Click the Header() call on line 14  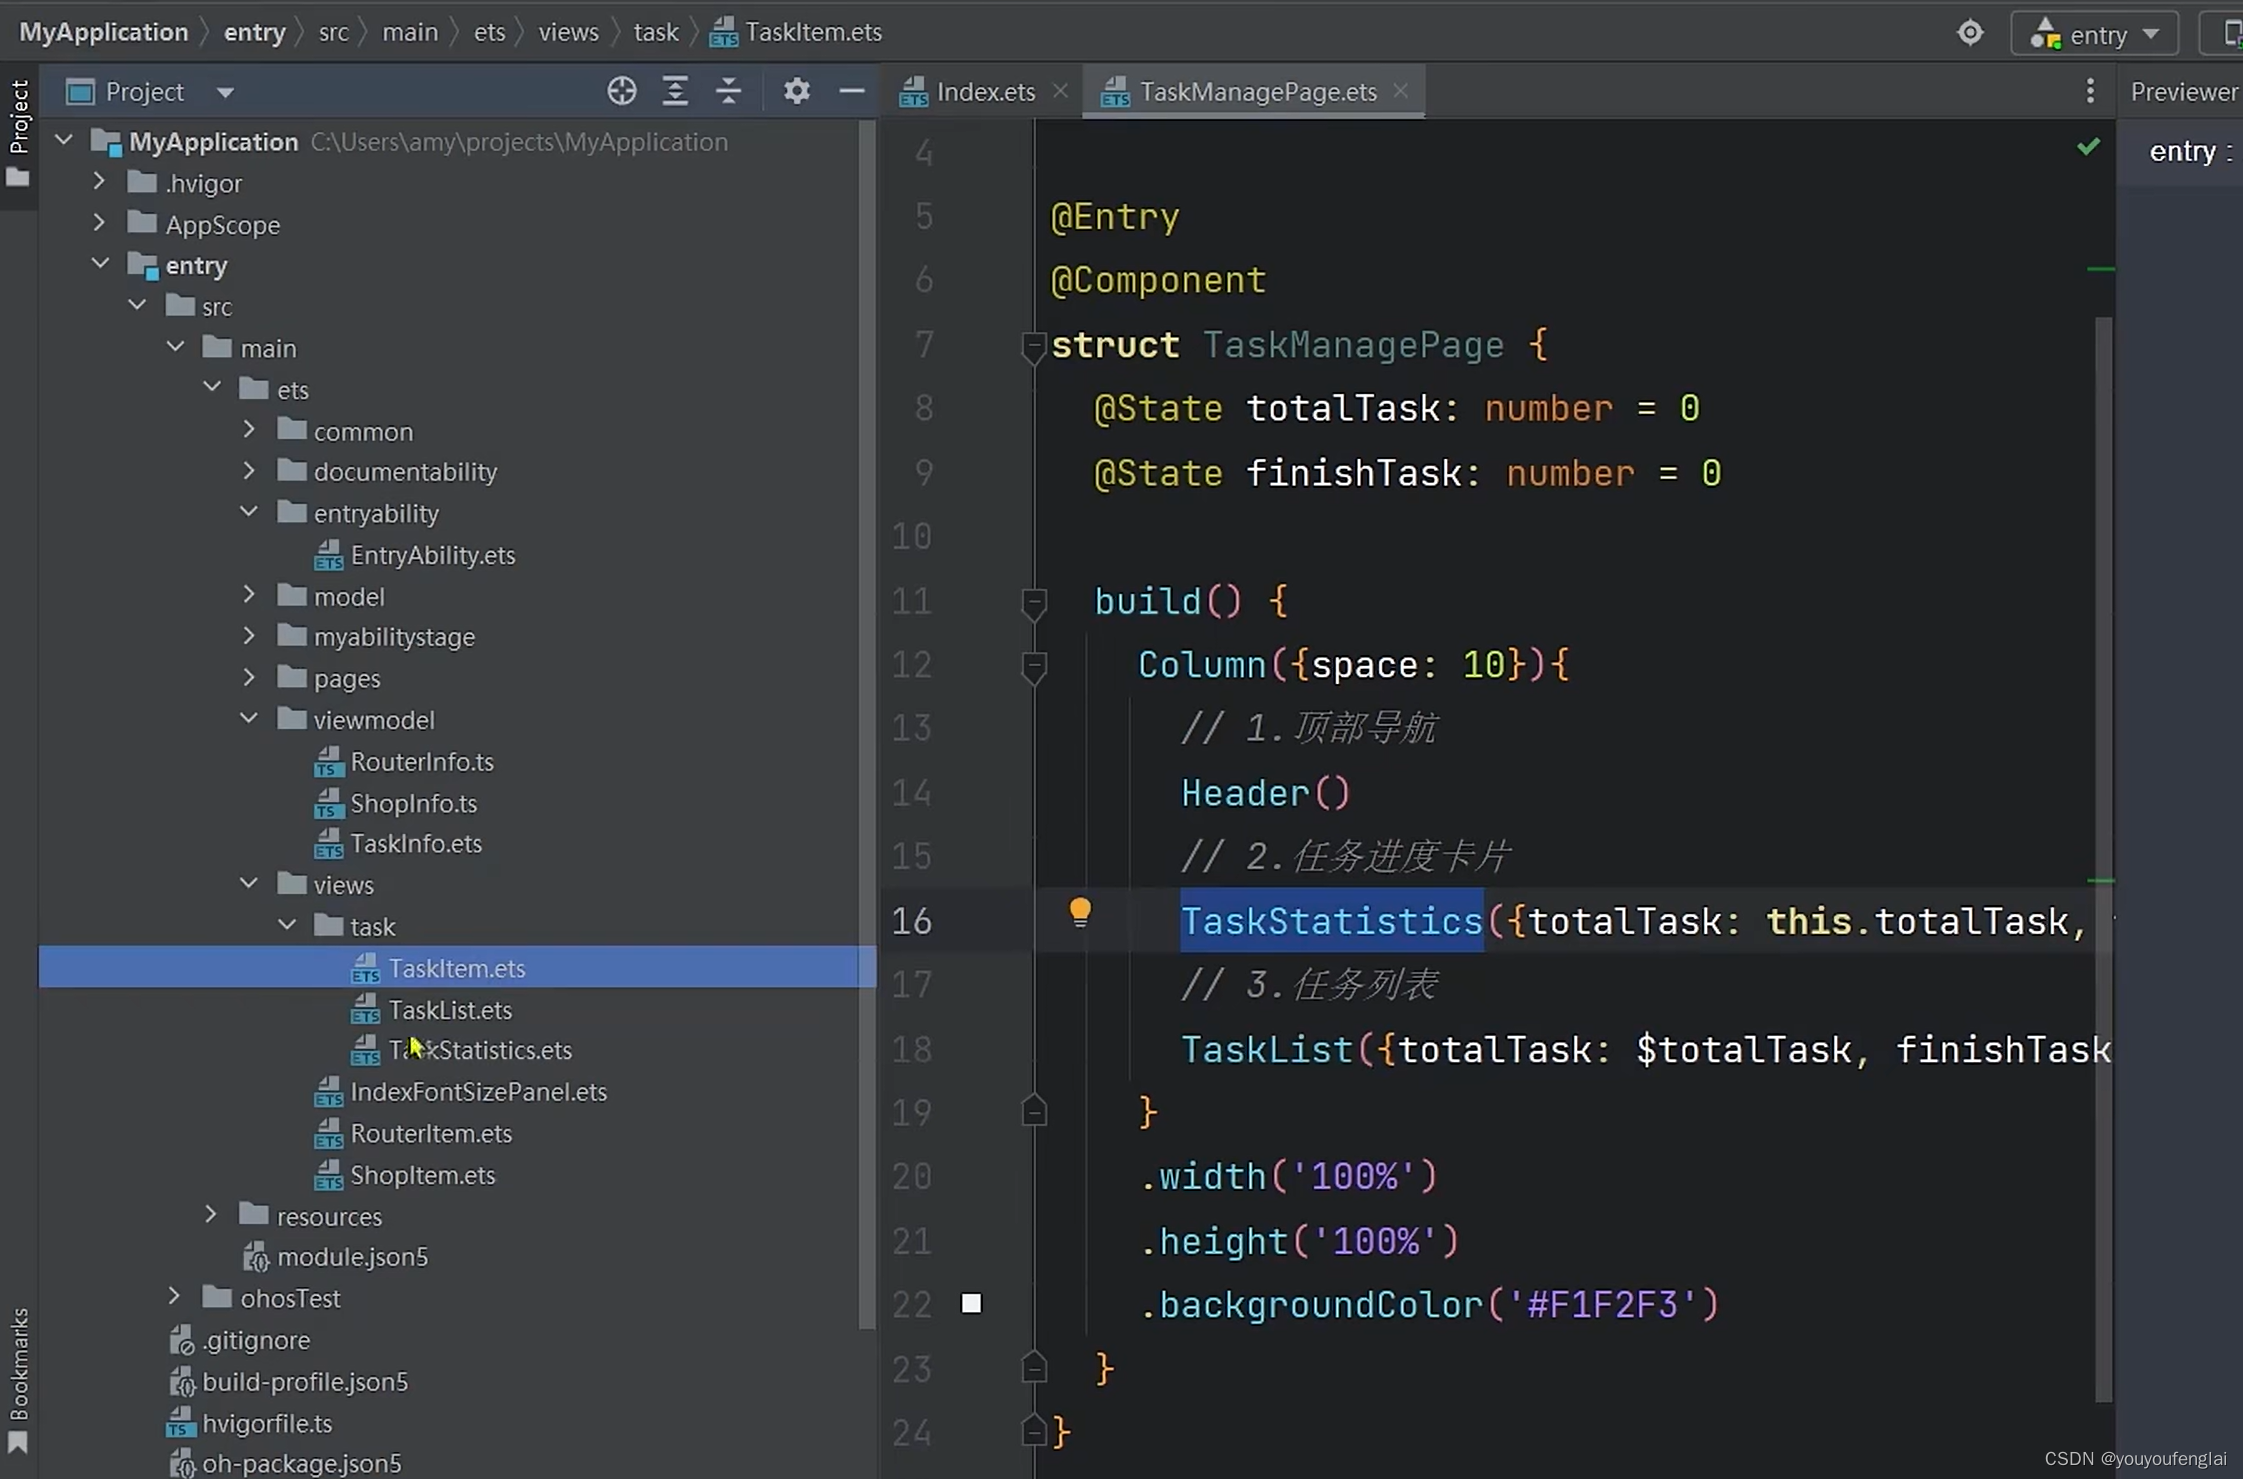(x=1265, y=794)
